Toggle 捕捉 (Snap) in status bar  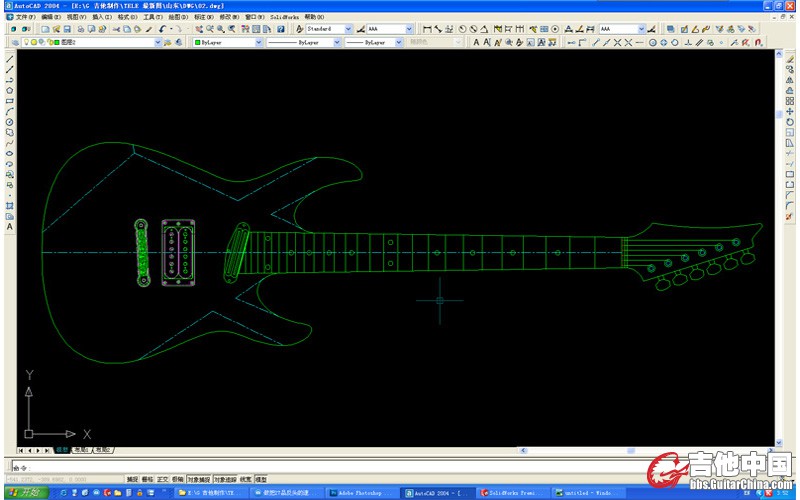pos(132,479)
